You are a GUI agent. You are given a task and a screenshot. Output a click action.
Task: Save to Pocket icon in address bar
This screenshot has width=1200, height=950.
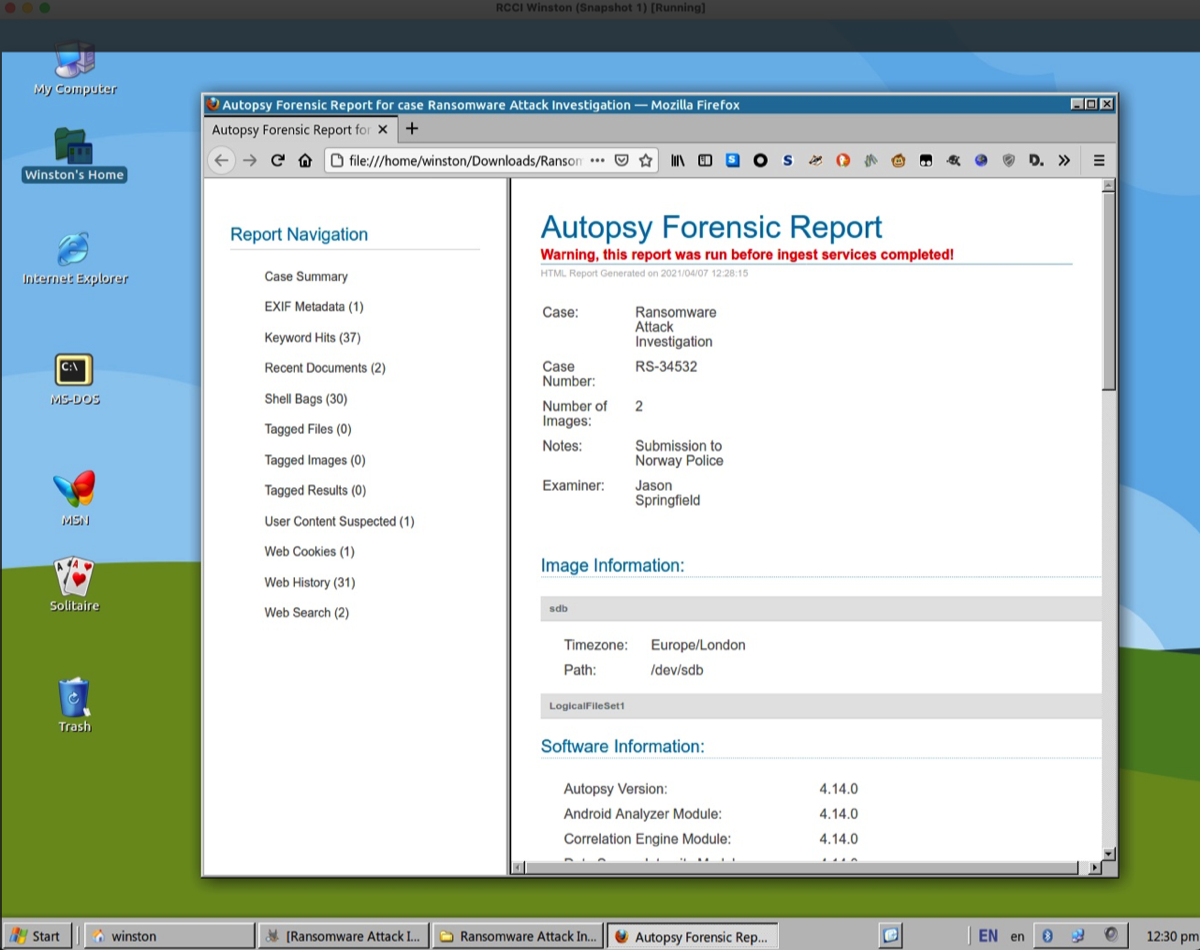tap(621, 160)
